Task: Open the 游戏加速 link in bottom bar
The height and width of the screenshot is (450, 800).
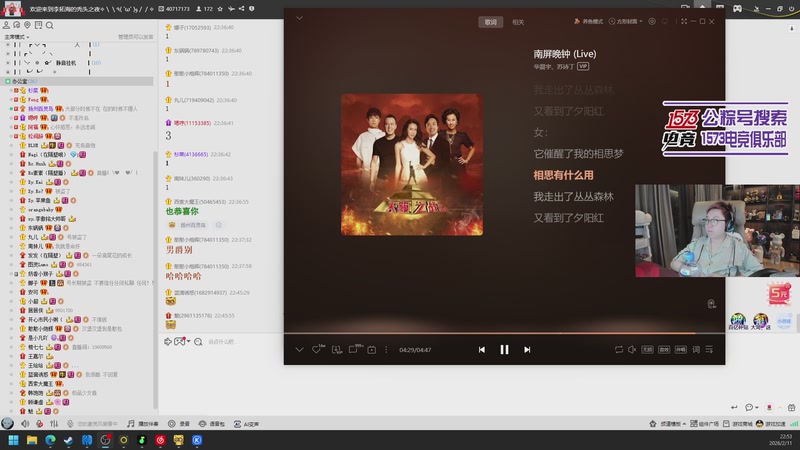Action: [771, 423]
